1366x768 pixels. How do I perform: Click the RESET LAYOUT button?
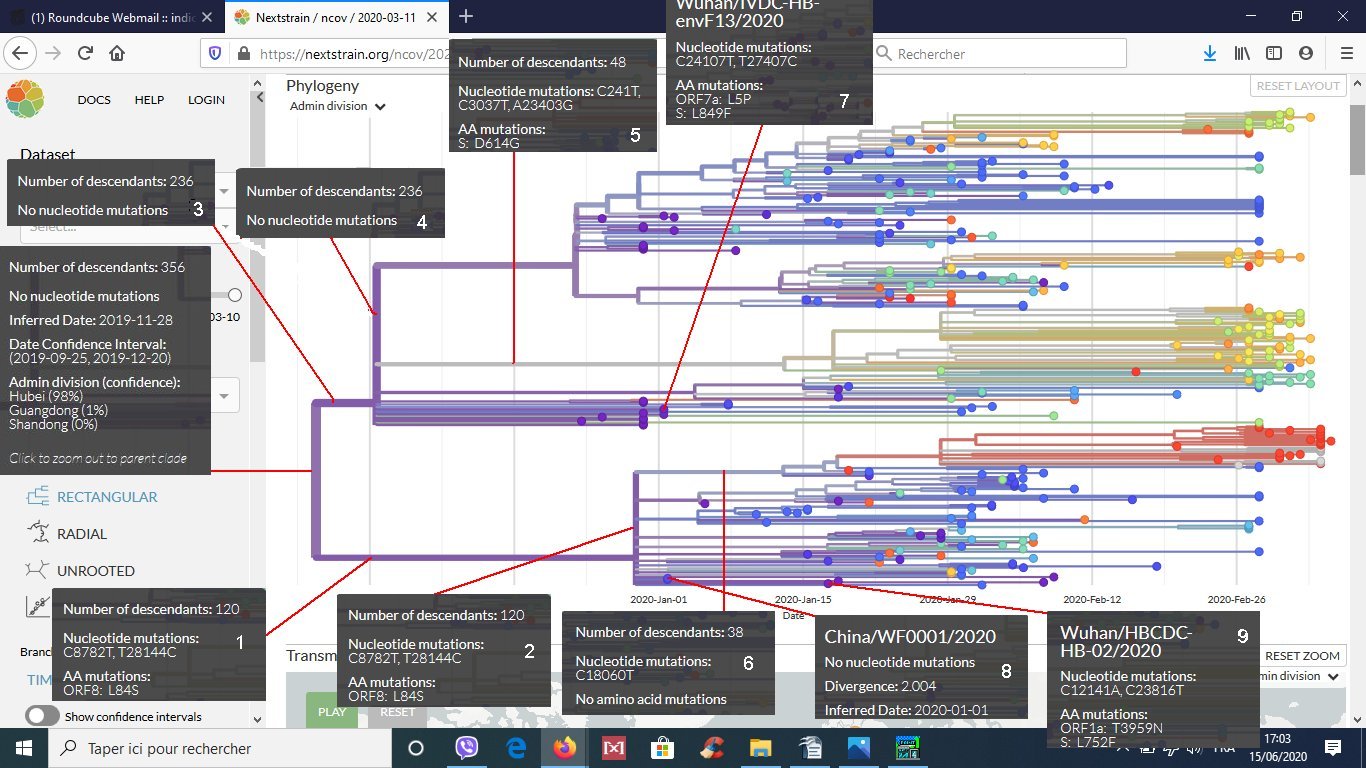[1297, 86]
